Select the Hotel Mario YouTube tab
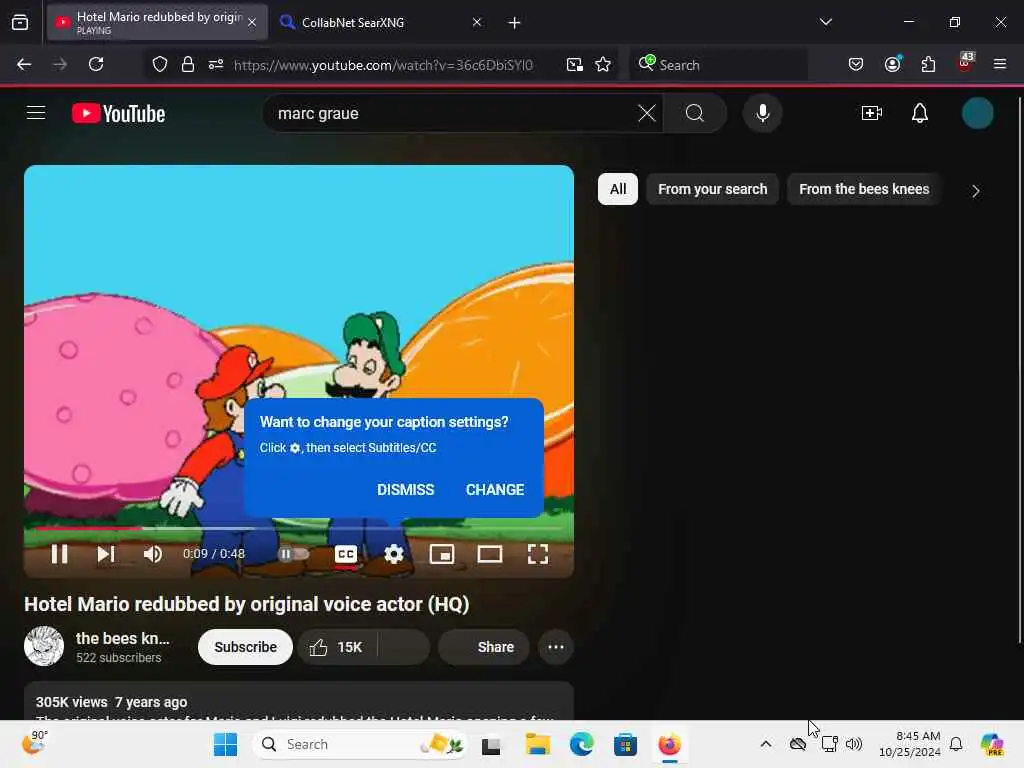1024x768 pixels. [x=157, y=23]
